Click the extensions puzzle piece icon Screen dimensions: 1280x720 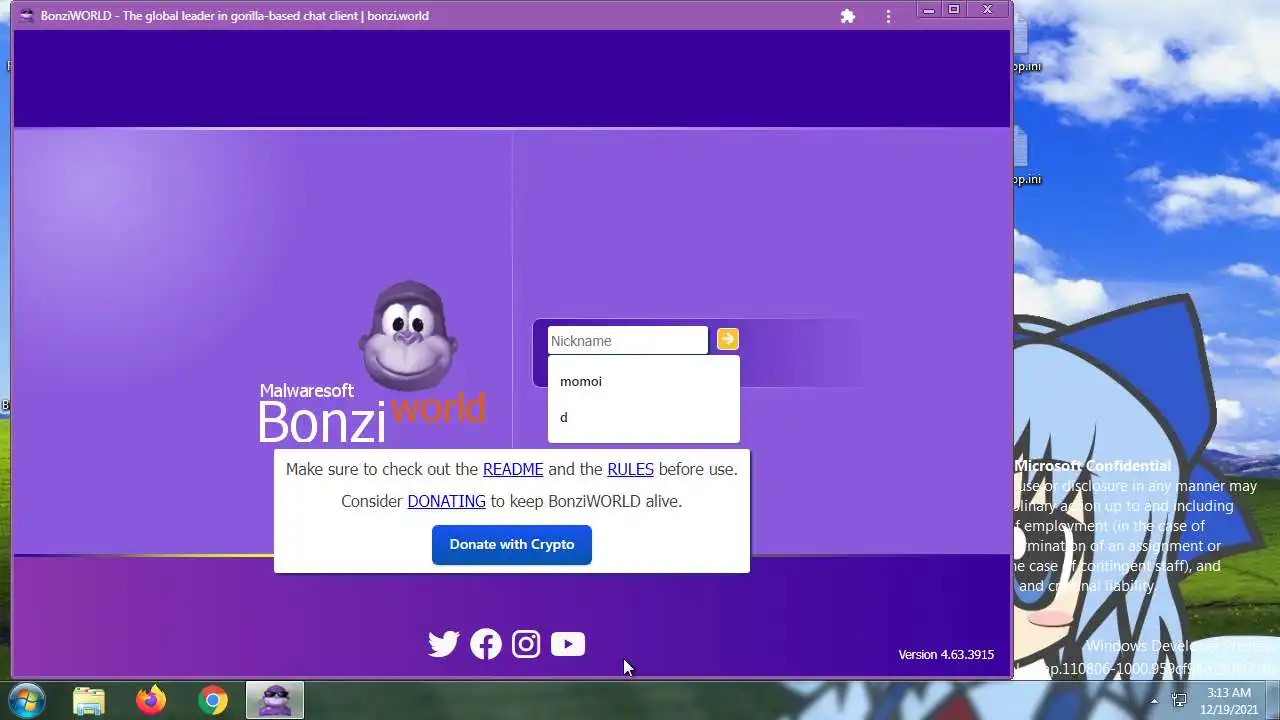848,16
